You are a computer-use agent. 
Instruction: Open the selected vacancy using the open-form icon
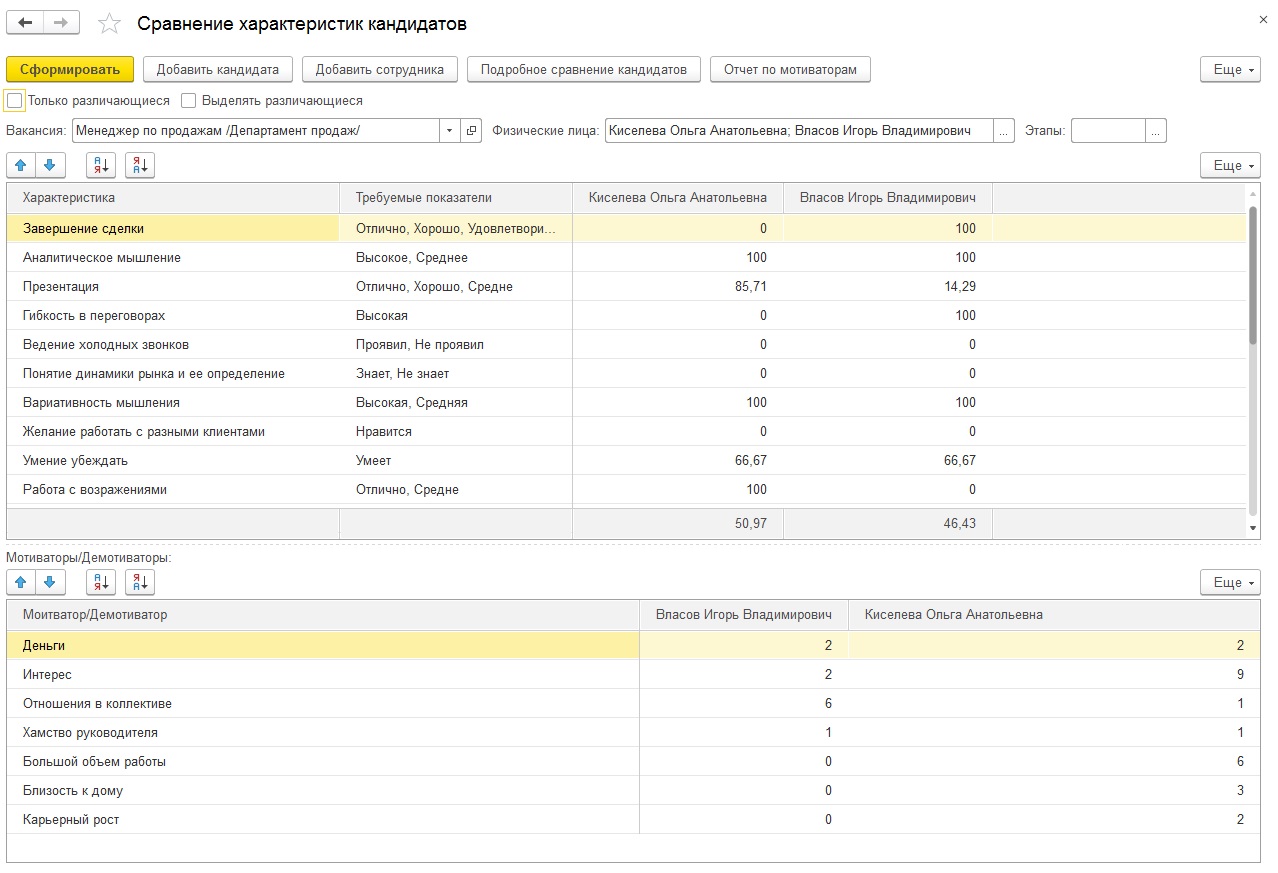coord(473,131)
